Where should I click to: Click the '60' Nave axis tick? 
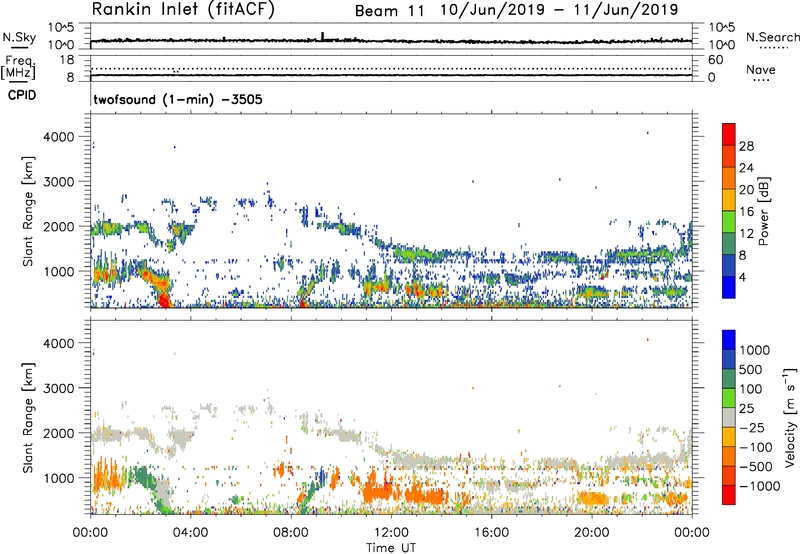715,60
